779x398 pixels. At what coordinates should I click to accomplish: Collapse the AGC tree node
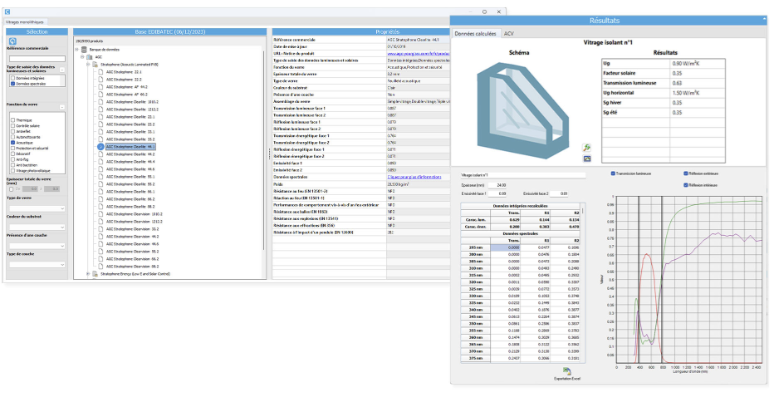coord(82,57)
